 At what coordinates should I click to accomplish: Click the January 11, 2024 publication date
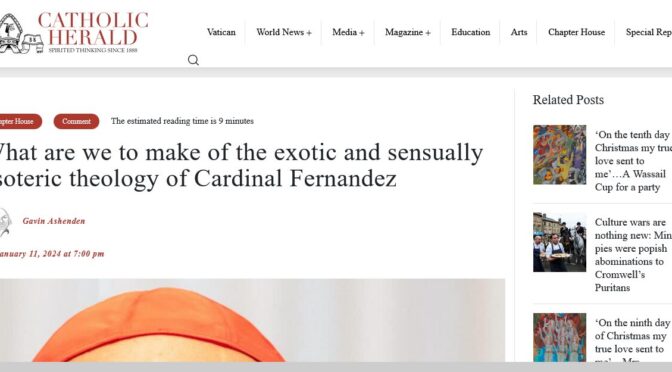(52, 254)
